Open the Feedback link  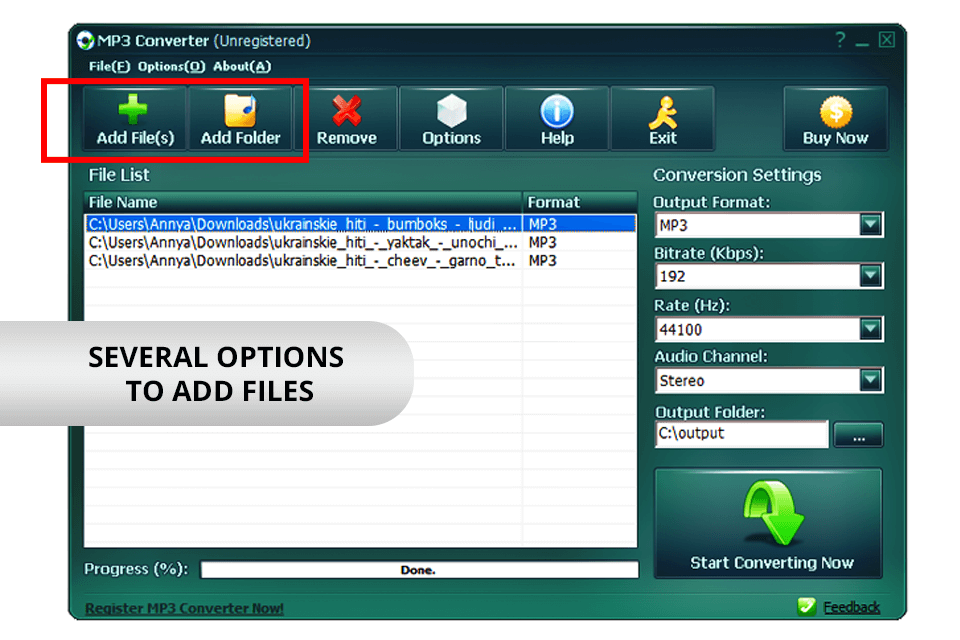(x=851, y=607)
